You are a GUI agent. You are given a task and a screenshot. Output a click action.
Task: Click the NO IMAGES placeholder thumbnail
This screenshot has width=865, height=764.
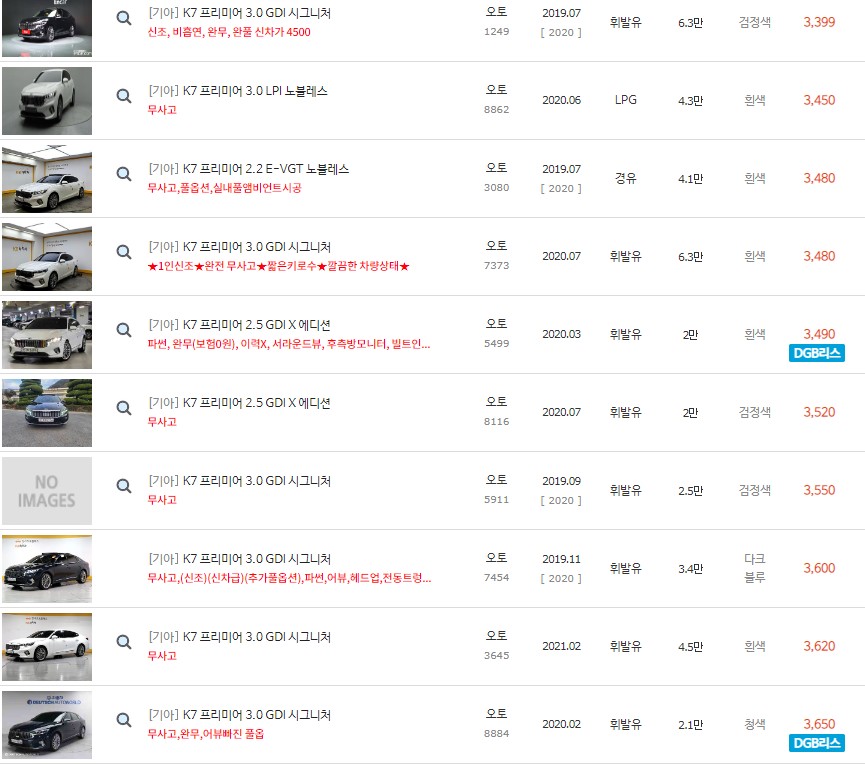pos(47,491)
